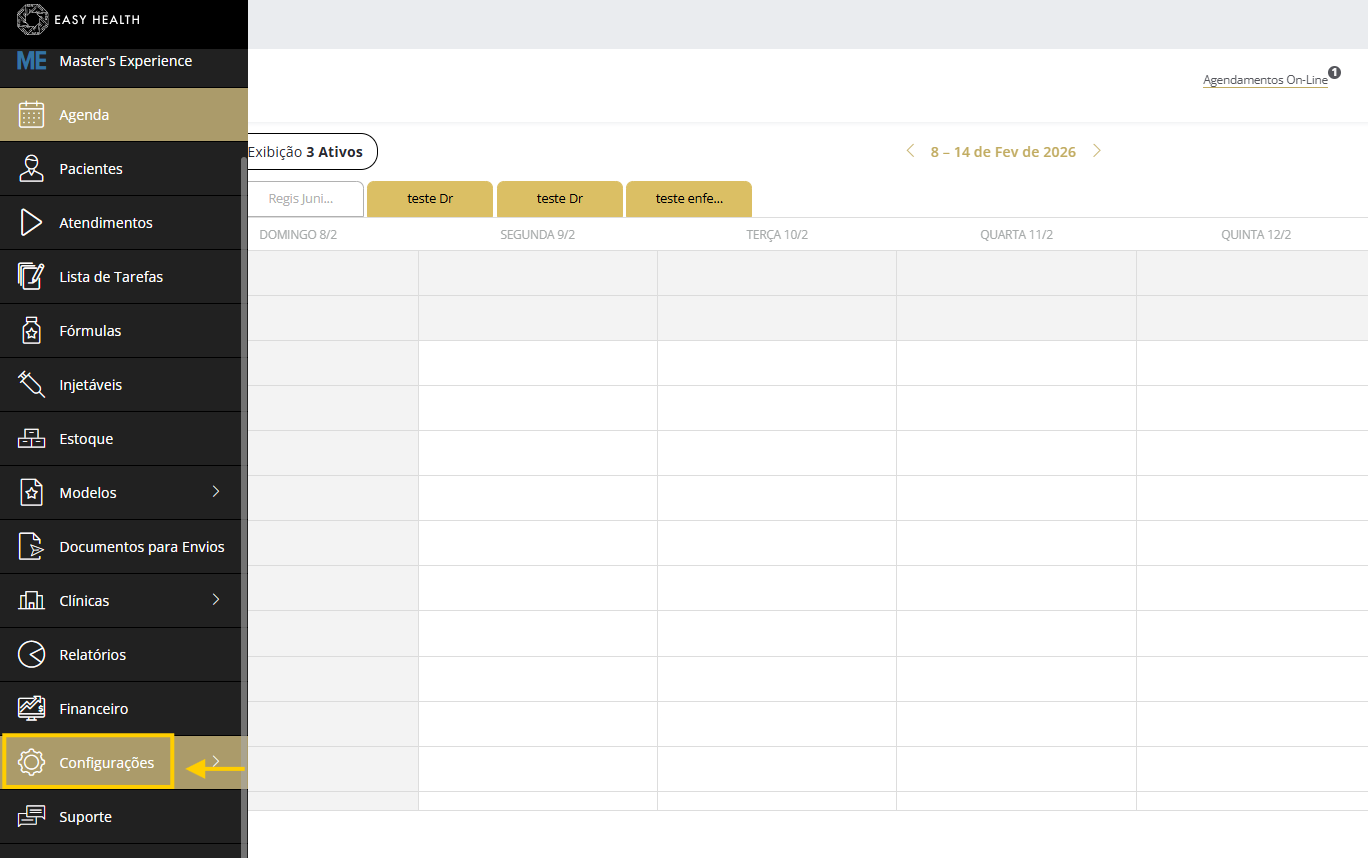The height and width of the screenshot is (858, 1368).
Task: Expand the Modelos submenu chevron
Action: click(x=216, y=492)
